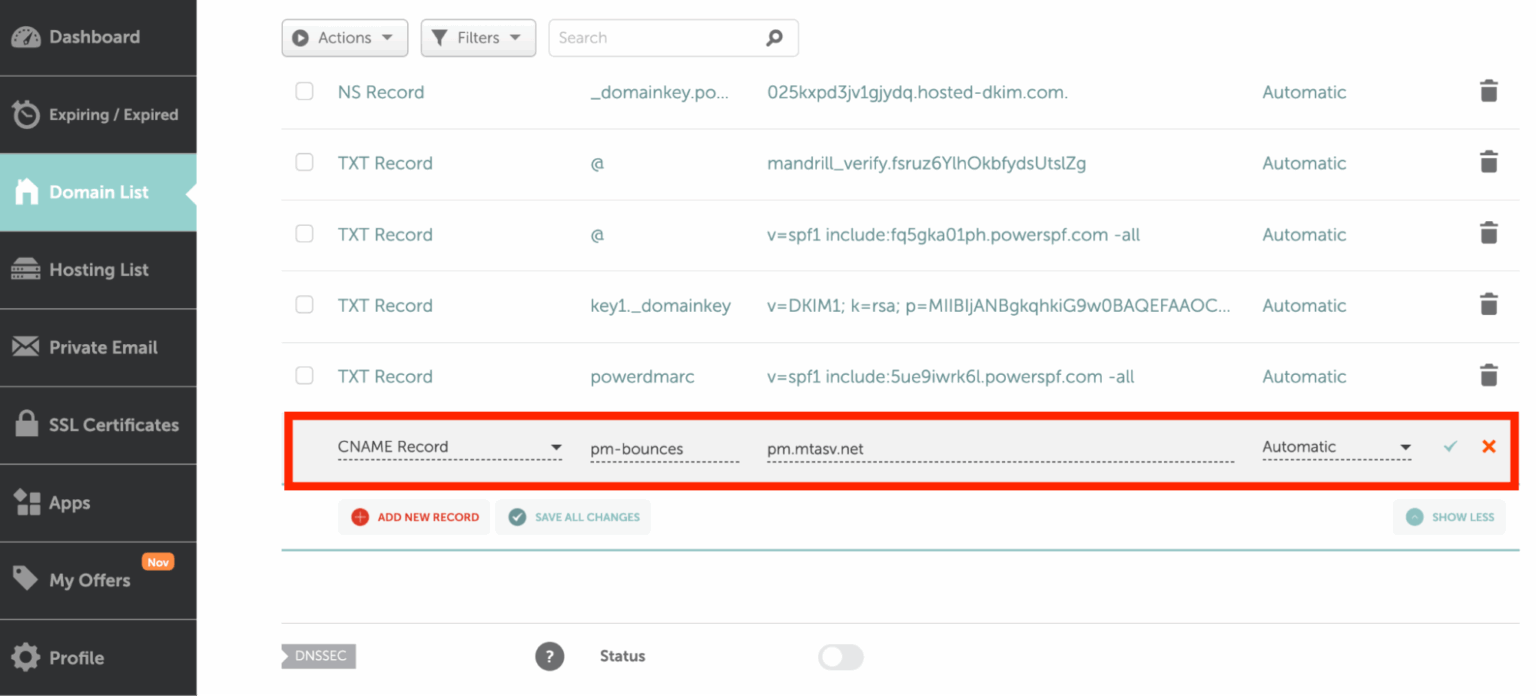Open the Filters dropdown
This screenshot has width=1536, height=696.
click(x=478, y=37)
